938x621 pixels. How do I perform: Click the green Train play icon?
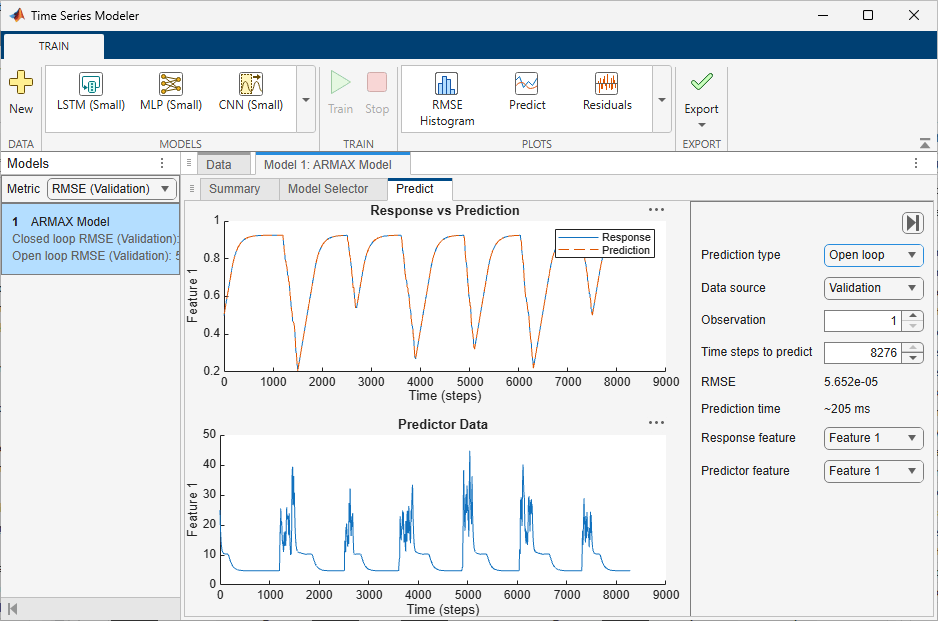[340, 82]
